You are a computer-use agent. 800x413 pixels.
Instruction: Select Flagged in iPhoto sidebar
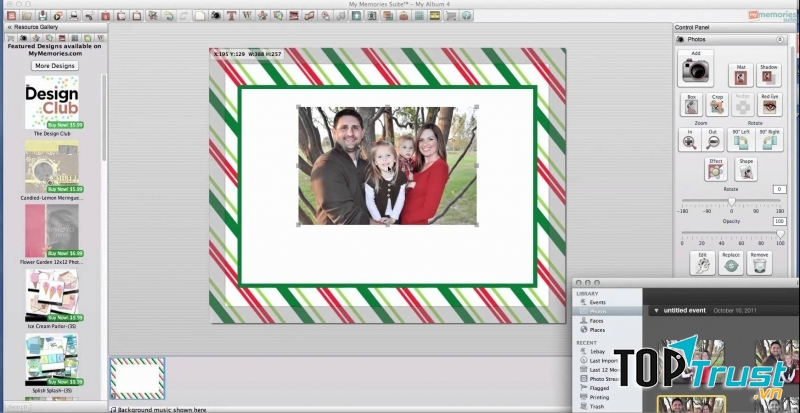pos(599,388)
